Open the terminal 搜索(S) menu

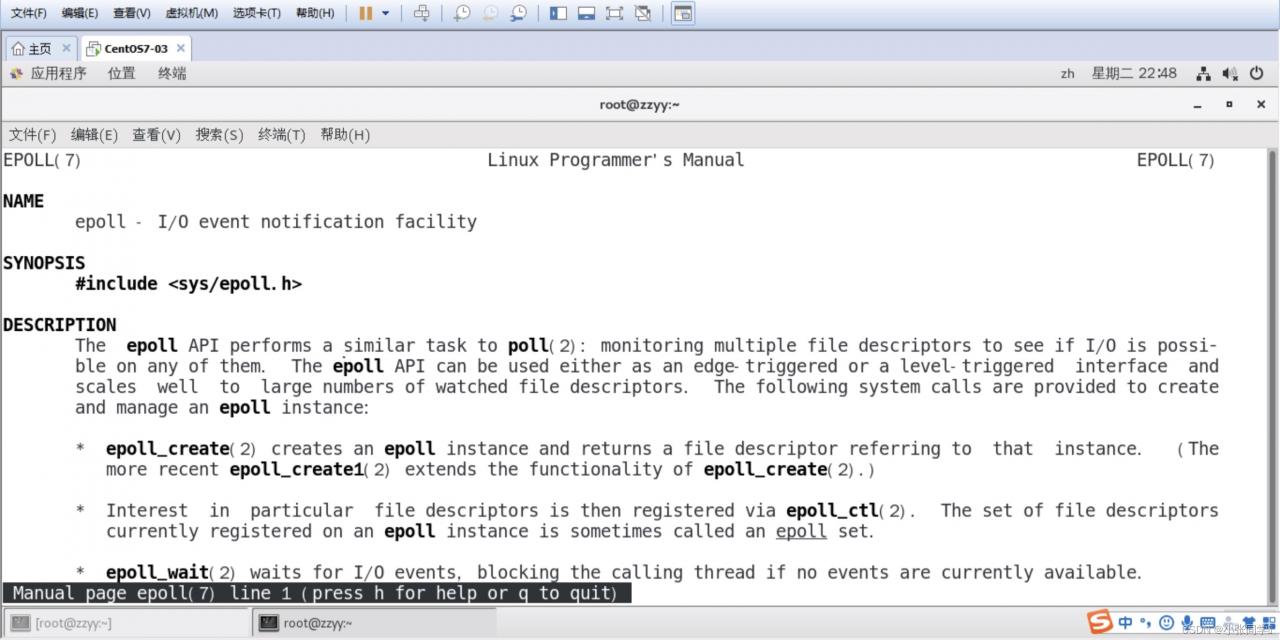[219, 134]
